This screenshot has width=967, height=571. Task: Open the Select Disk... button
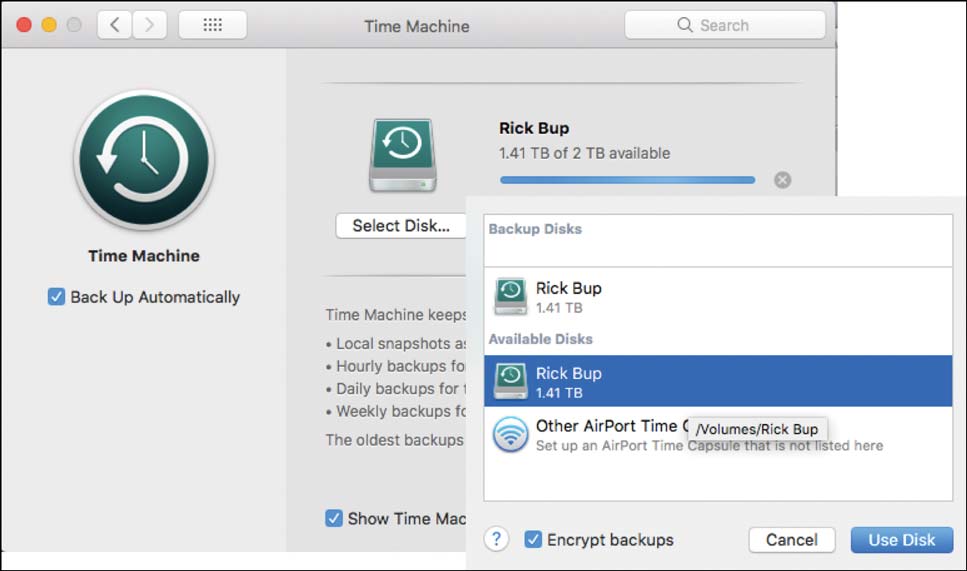(x=401, y=226)
